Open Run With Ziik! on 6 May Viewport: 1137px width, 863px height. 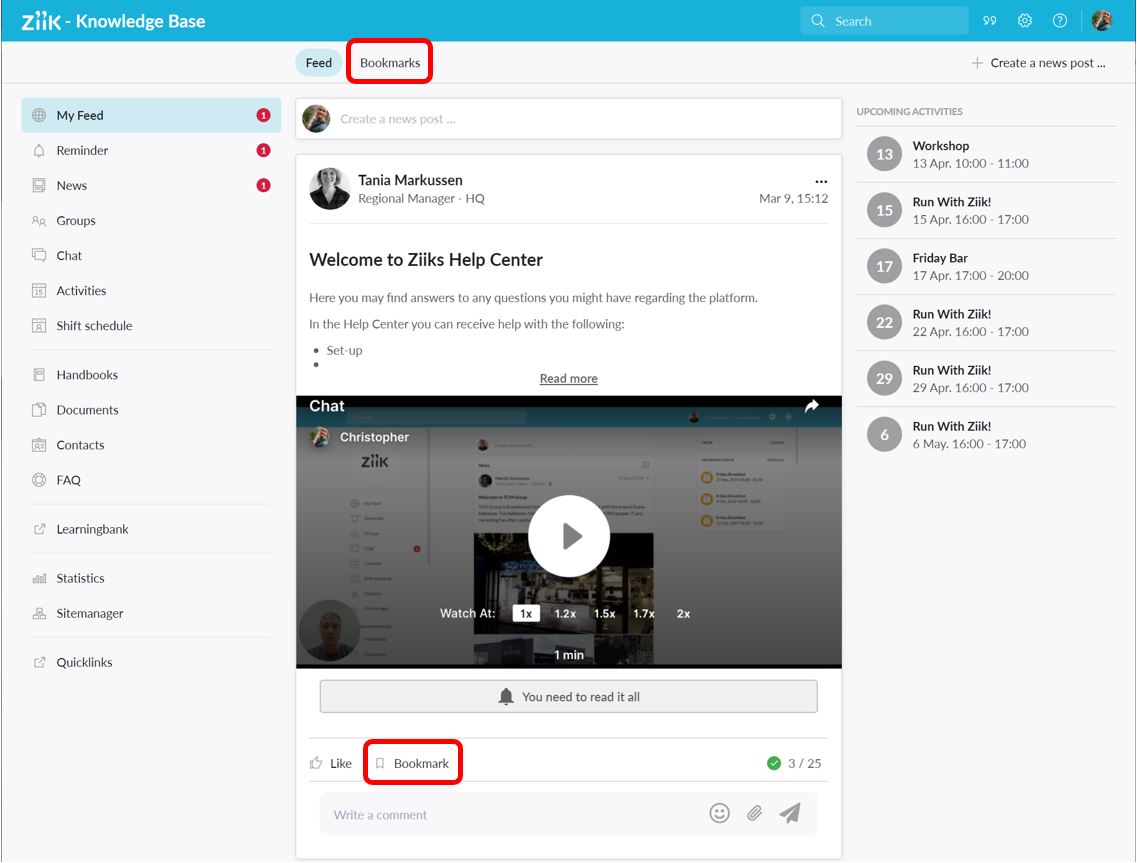click(985, 435)
